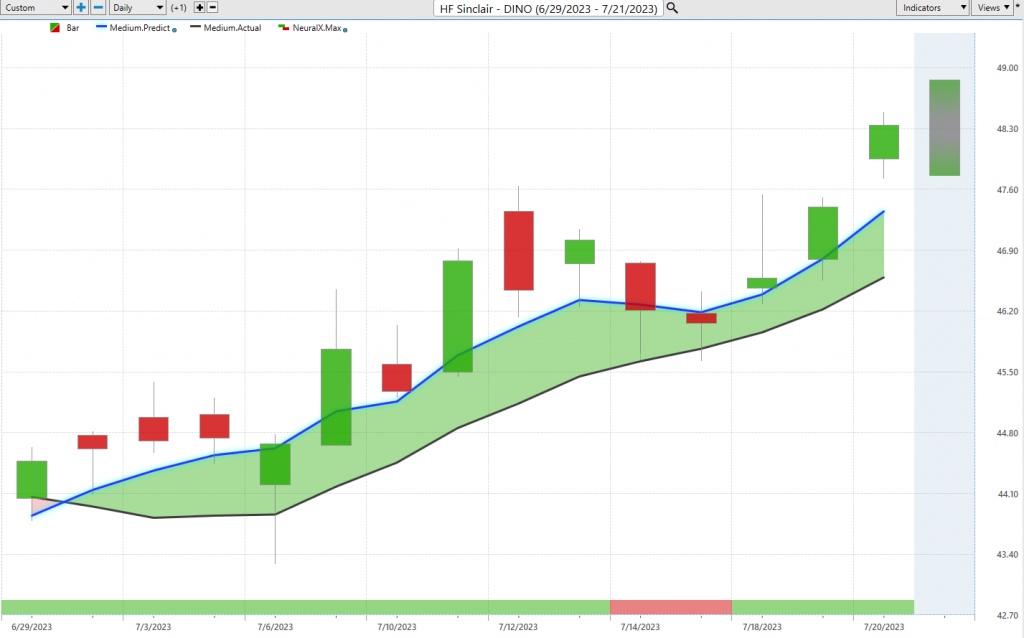This screenshot has height=638, width=1024.
Task: Click the forecast gradient bar after 7/20/2023
Action: [944, 128]
